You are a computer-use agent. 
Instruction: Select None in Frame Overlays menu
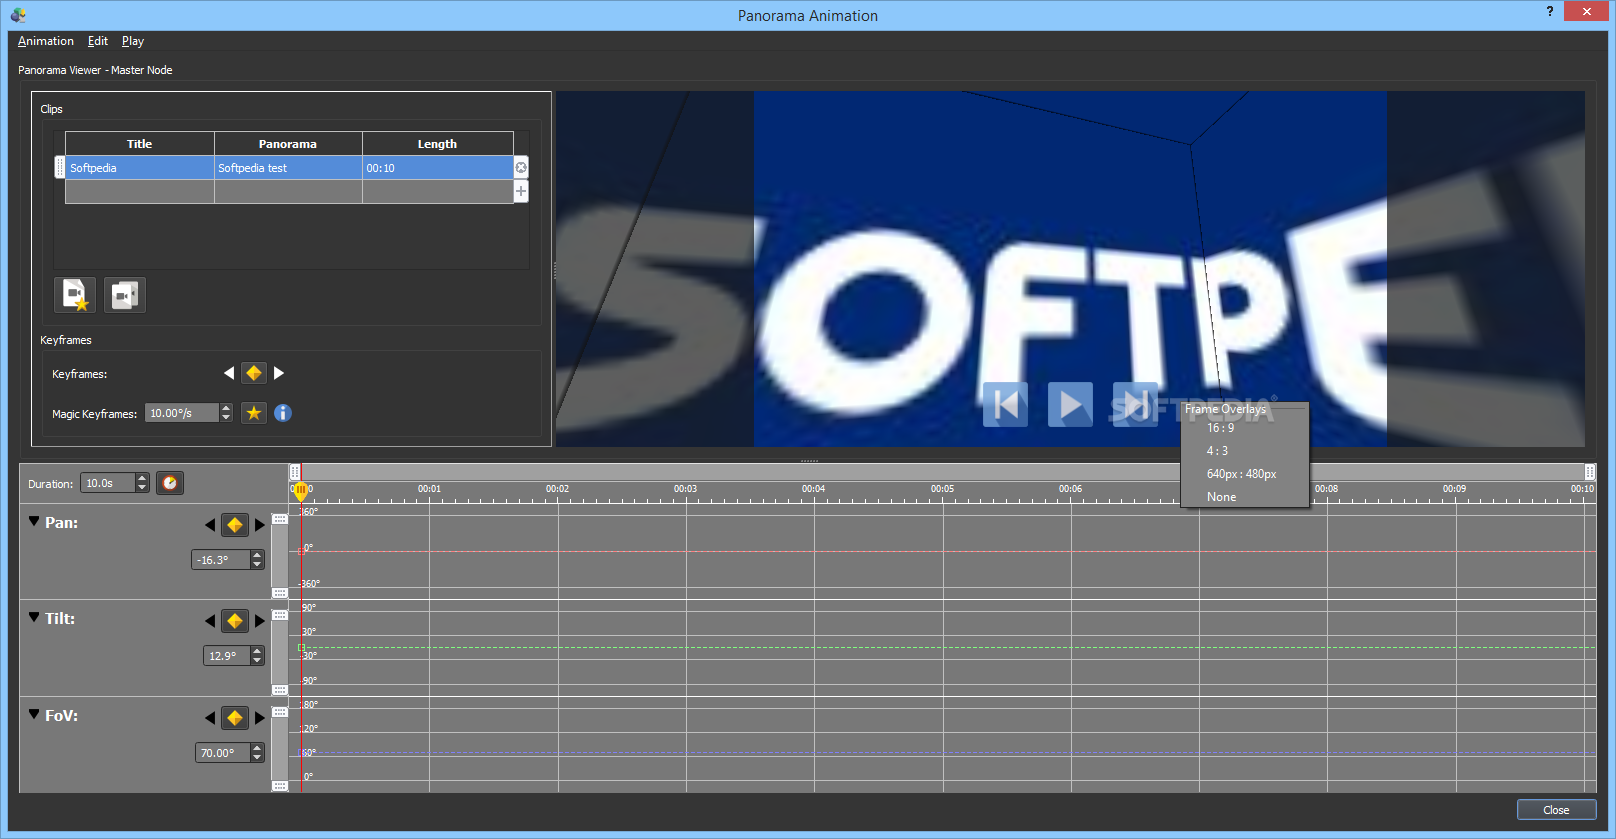coord(1221,497)
